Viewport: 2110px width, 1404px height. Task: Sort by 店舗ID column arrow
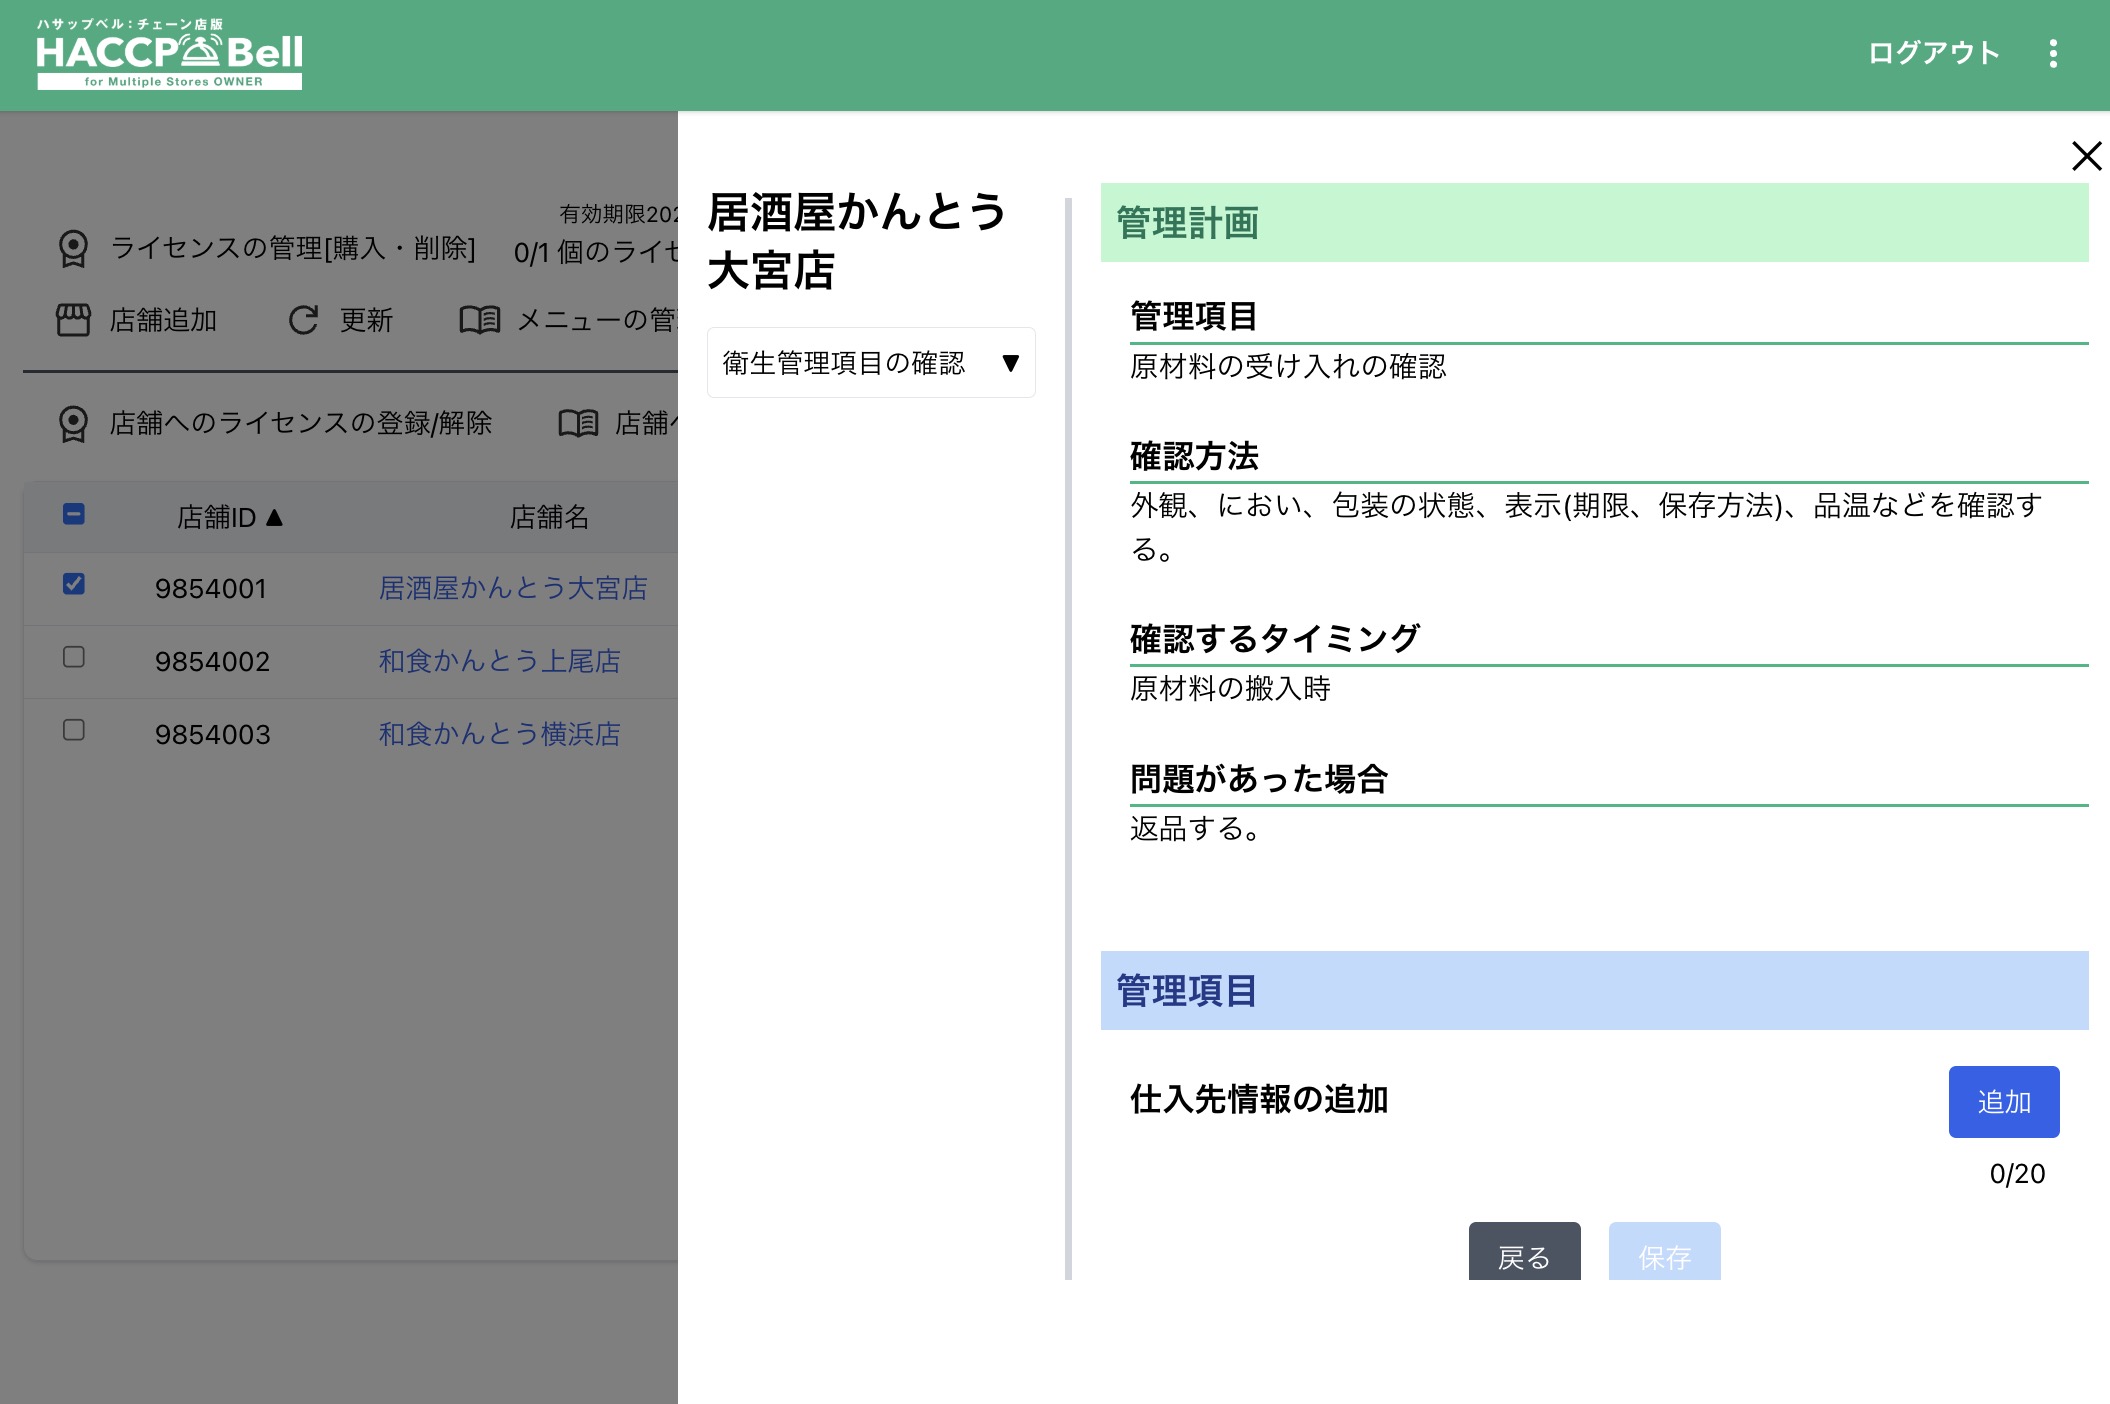[275, 517]
